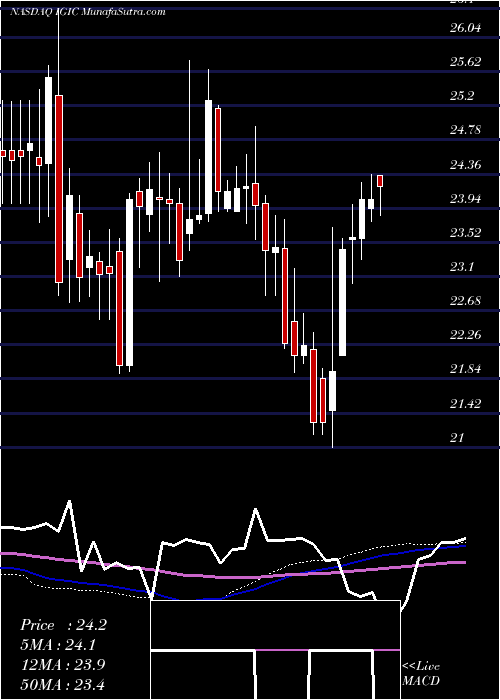This screenshot has width=500, height=700.
Task: Click the 50MA : 23.4 readout
Action: (62, 684)
